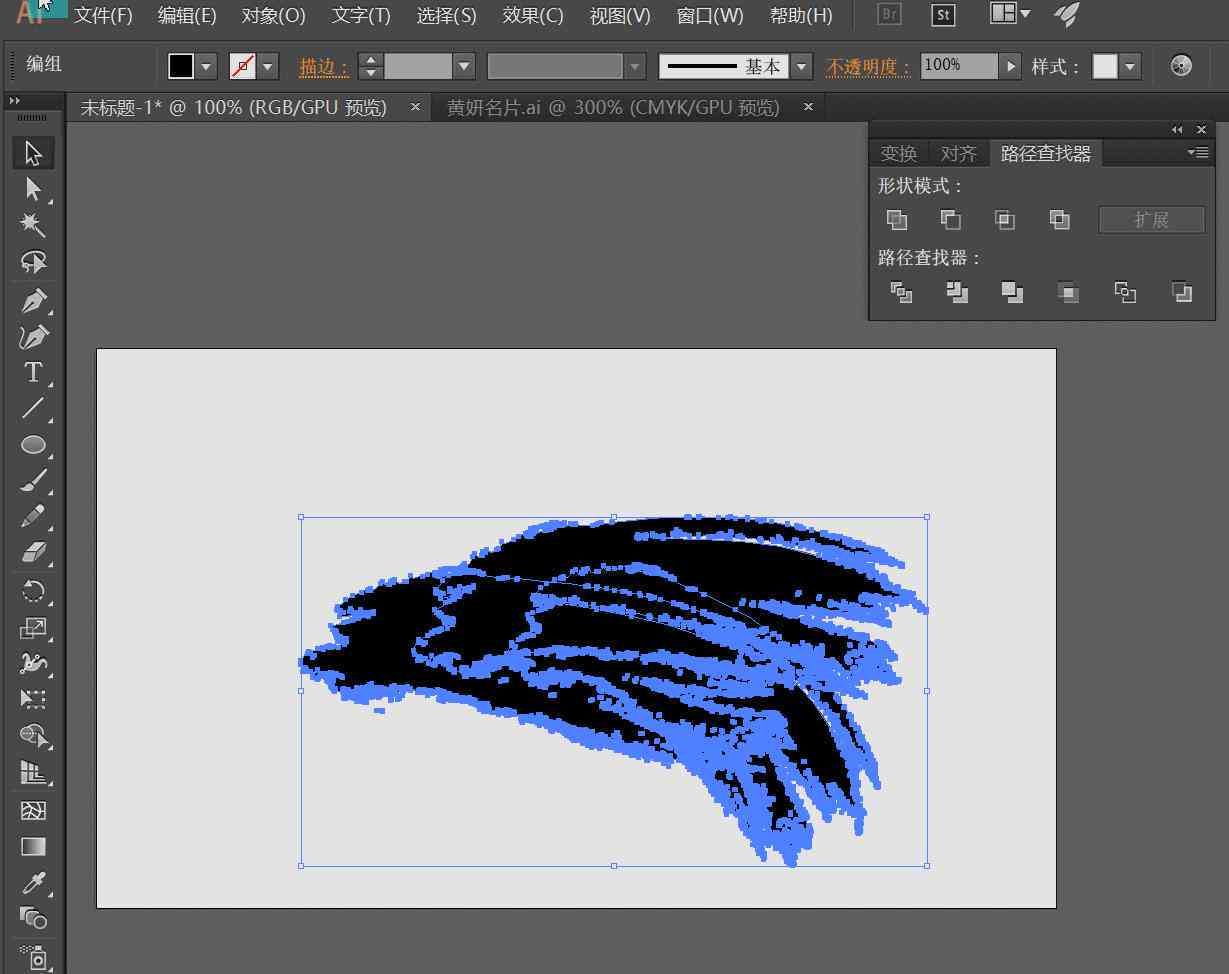Open the 文件(F) menu
1229x974 pixels.
coord(103,15)
